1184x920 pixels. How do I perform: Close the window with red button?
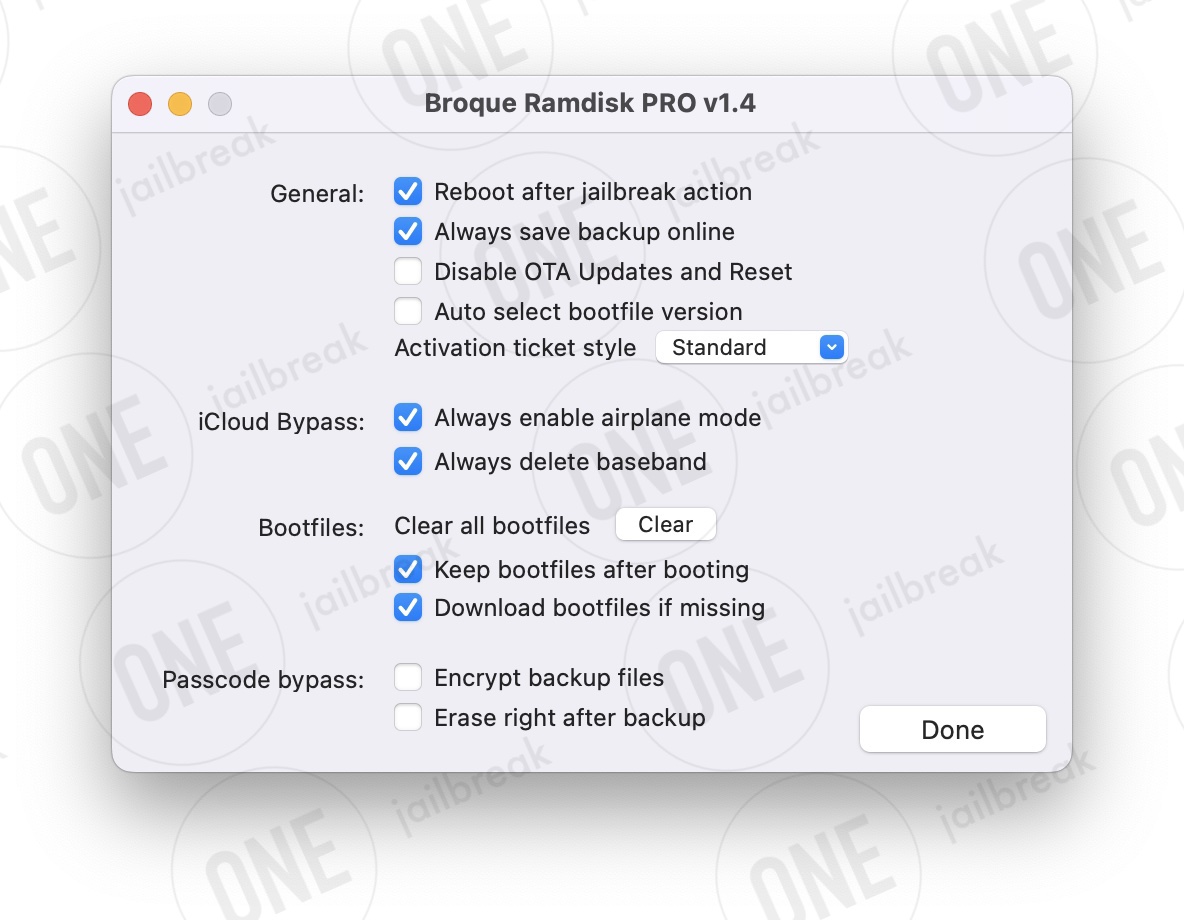click(140, 103)
